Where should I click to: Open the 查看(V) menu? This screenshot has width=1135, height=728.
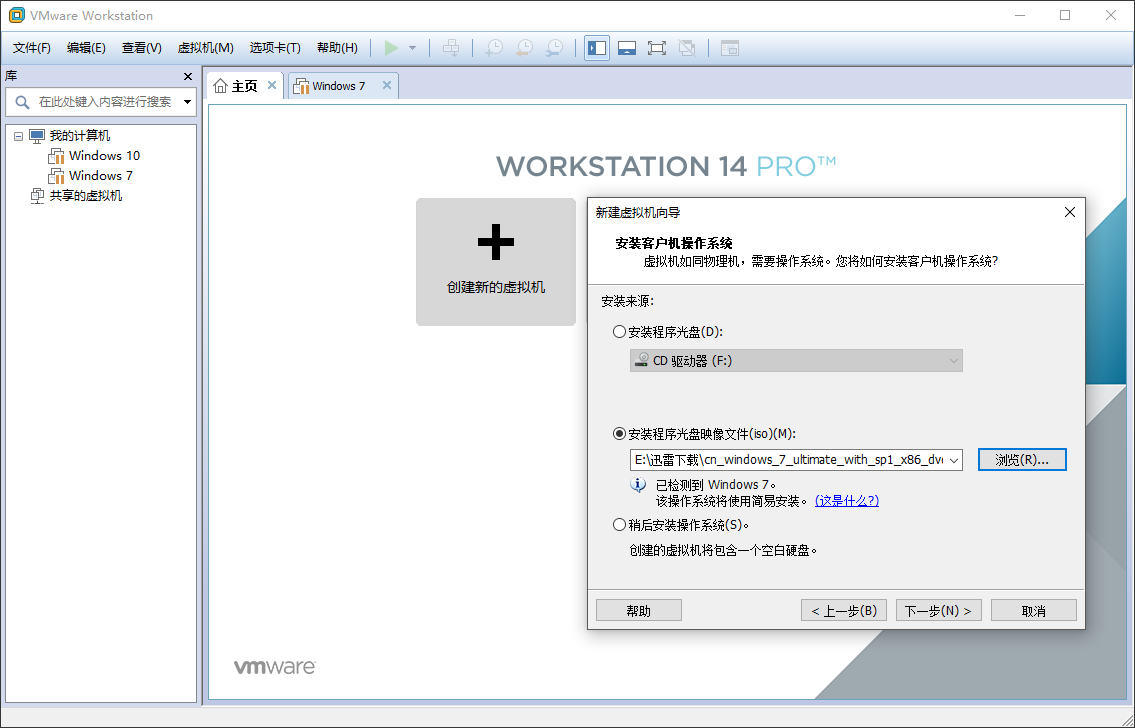tap(141, 48)
